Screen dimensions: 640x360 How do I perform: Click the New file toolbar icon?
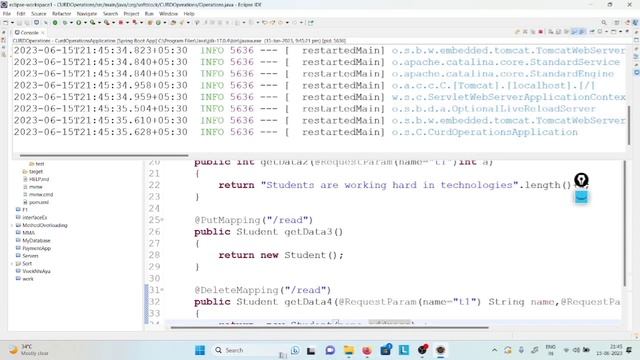tap(6, 22)
